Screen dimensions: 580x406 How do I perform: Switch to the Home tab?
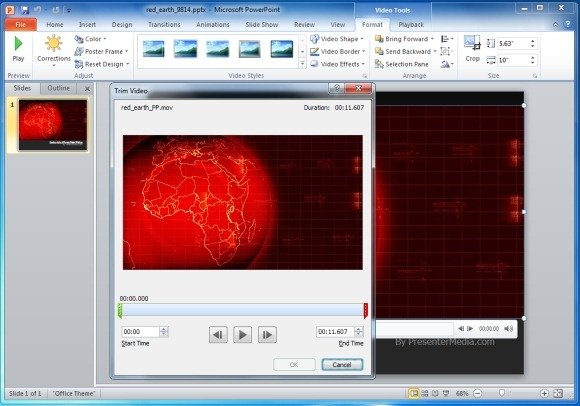[55, 24]
